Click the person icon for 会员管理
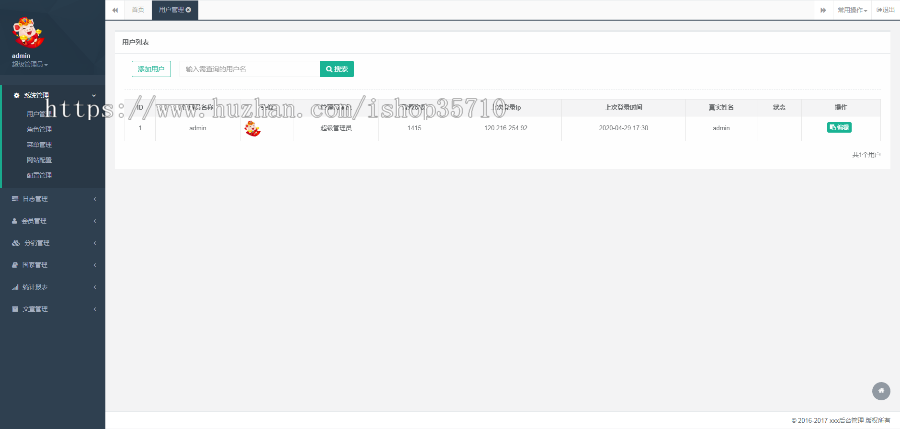Screen dimensions: 900x429 tap(15, 221)
